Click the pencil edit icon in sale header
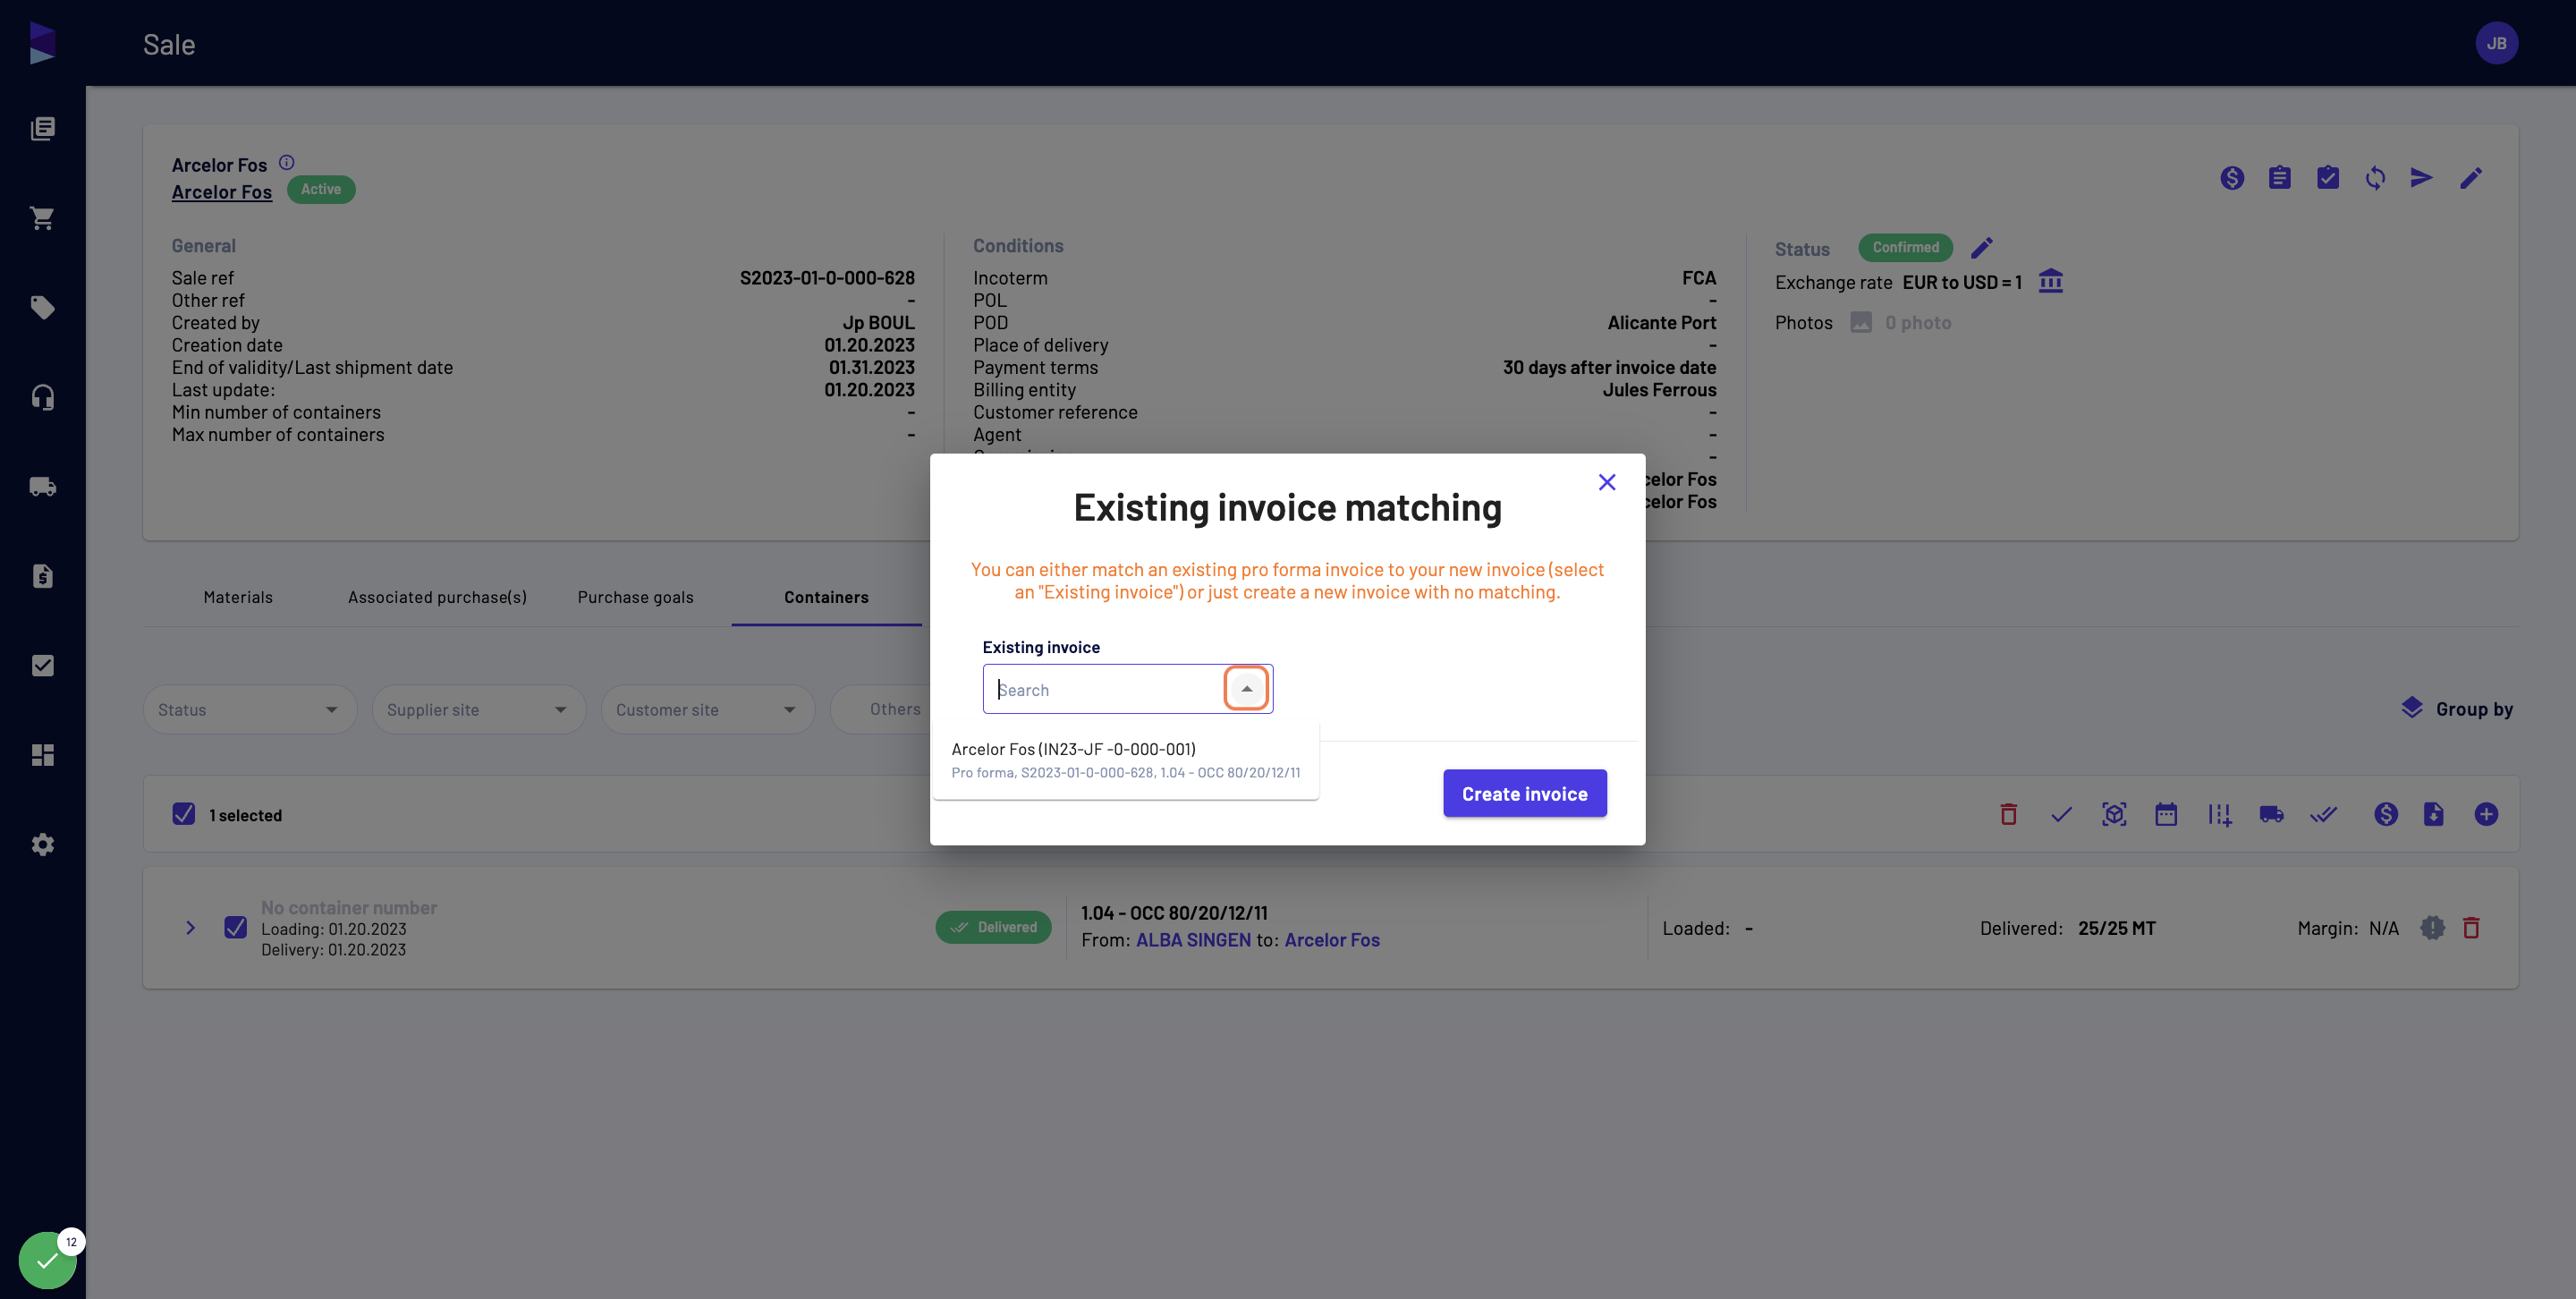This screenshot has height=1299, width=2576. [2471, 178]
